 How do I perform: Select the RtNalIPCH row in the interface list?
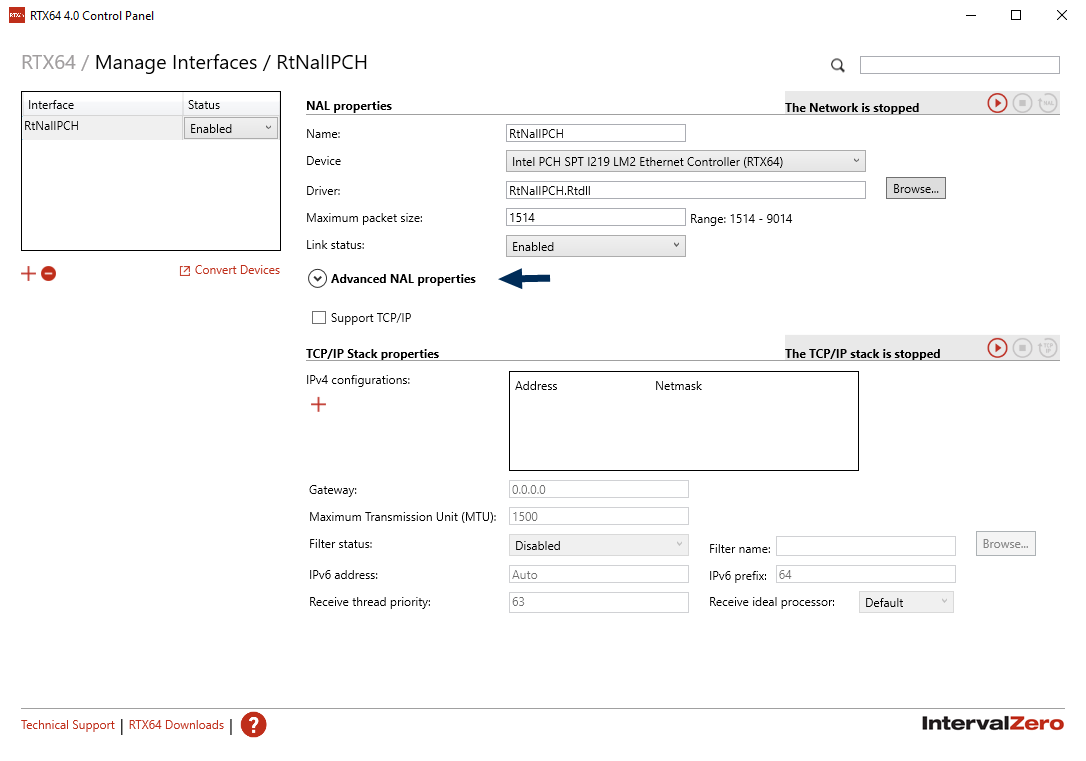(x=151, y=128)
